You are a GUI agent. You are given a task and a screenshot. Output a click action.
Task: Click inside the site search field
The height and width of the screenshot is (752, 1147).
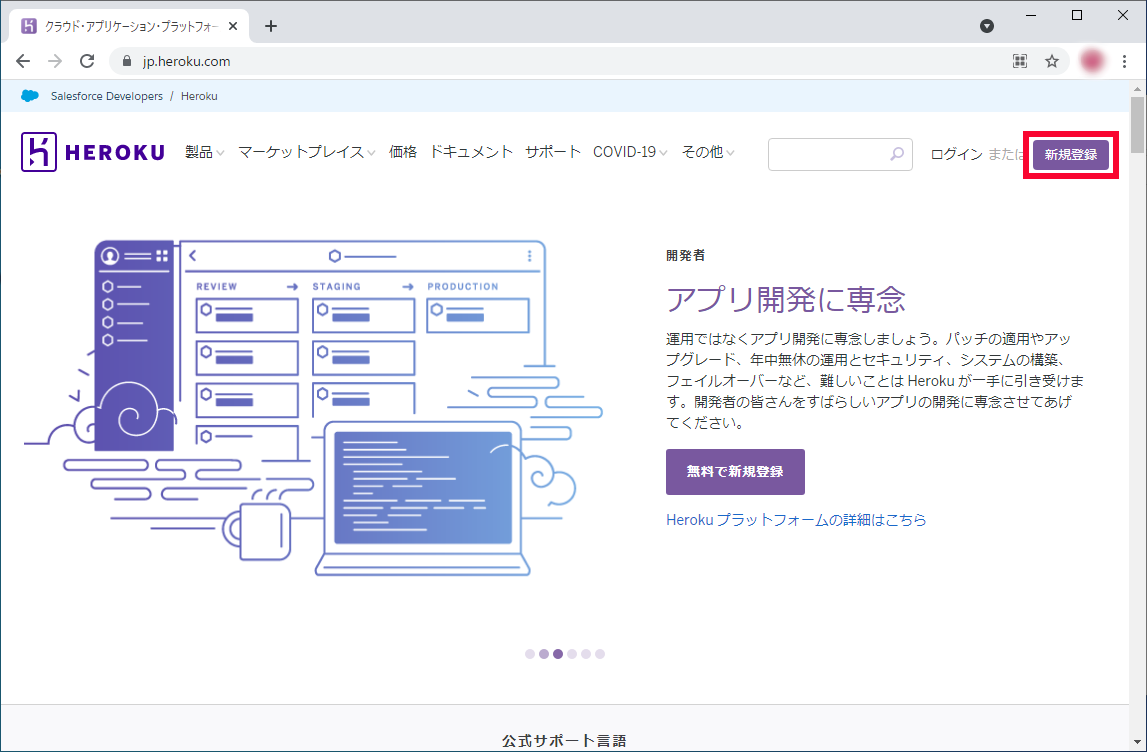point(826,154)
